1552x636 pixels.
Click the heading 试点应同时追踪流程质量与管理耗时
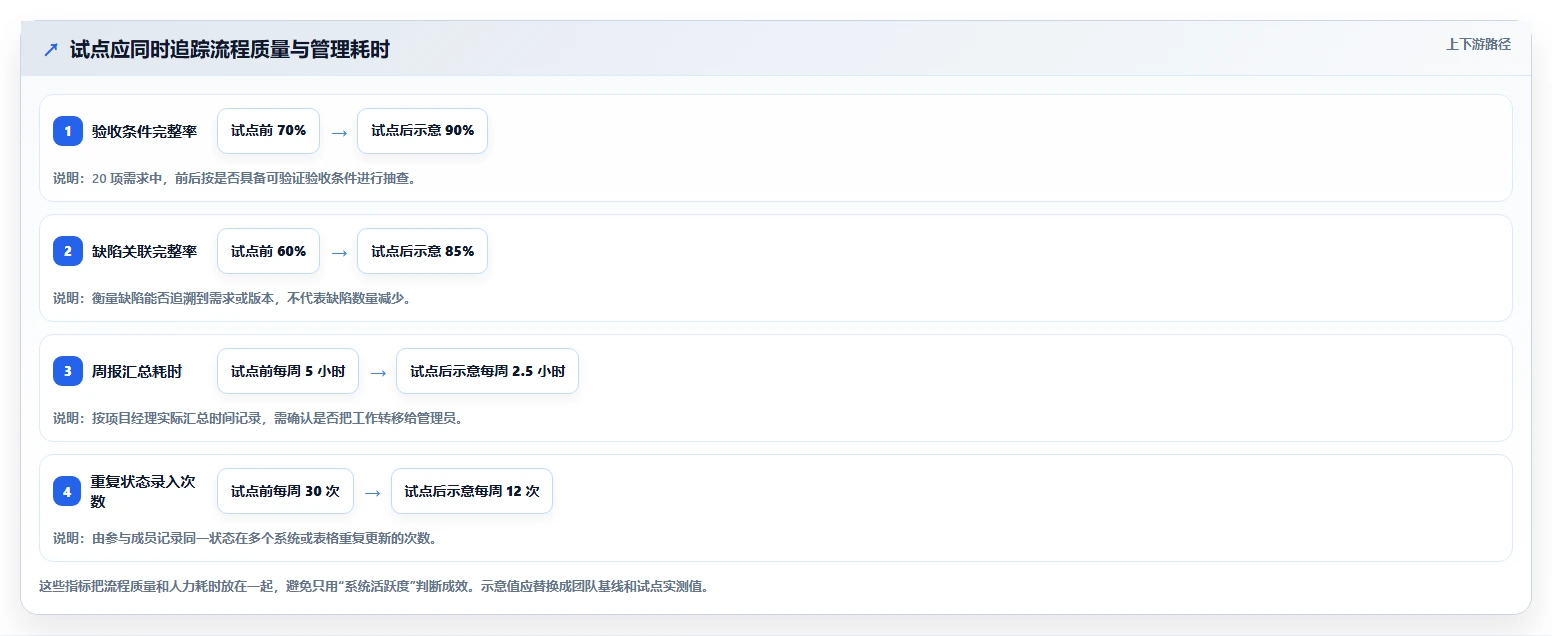point(230,50)
